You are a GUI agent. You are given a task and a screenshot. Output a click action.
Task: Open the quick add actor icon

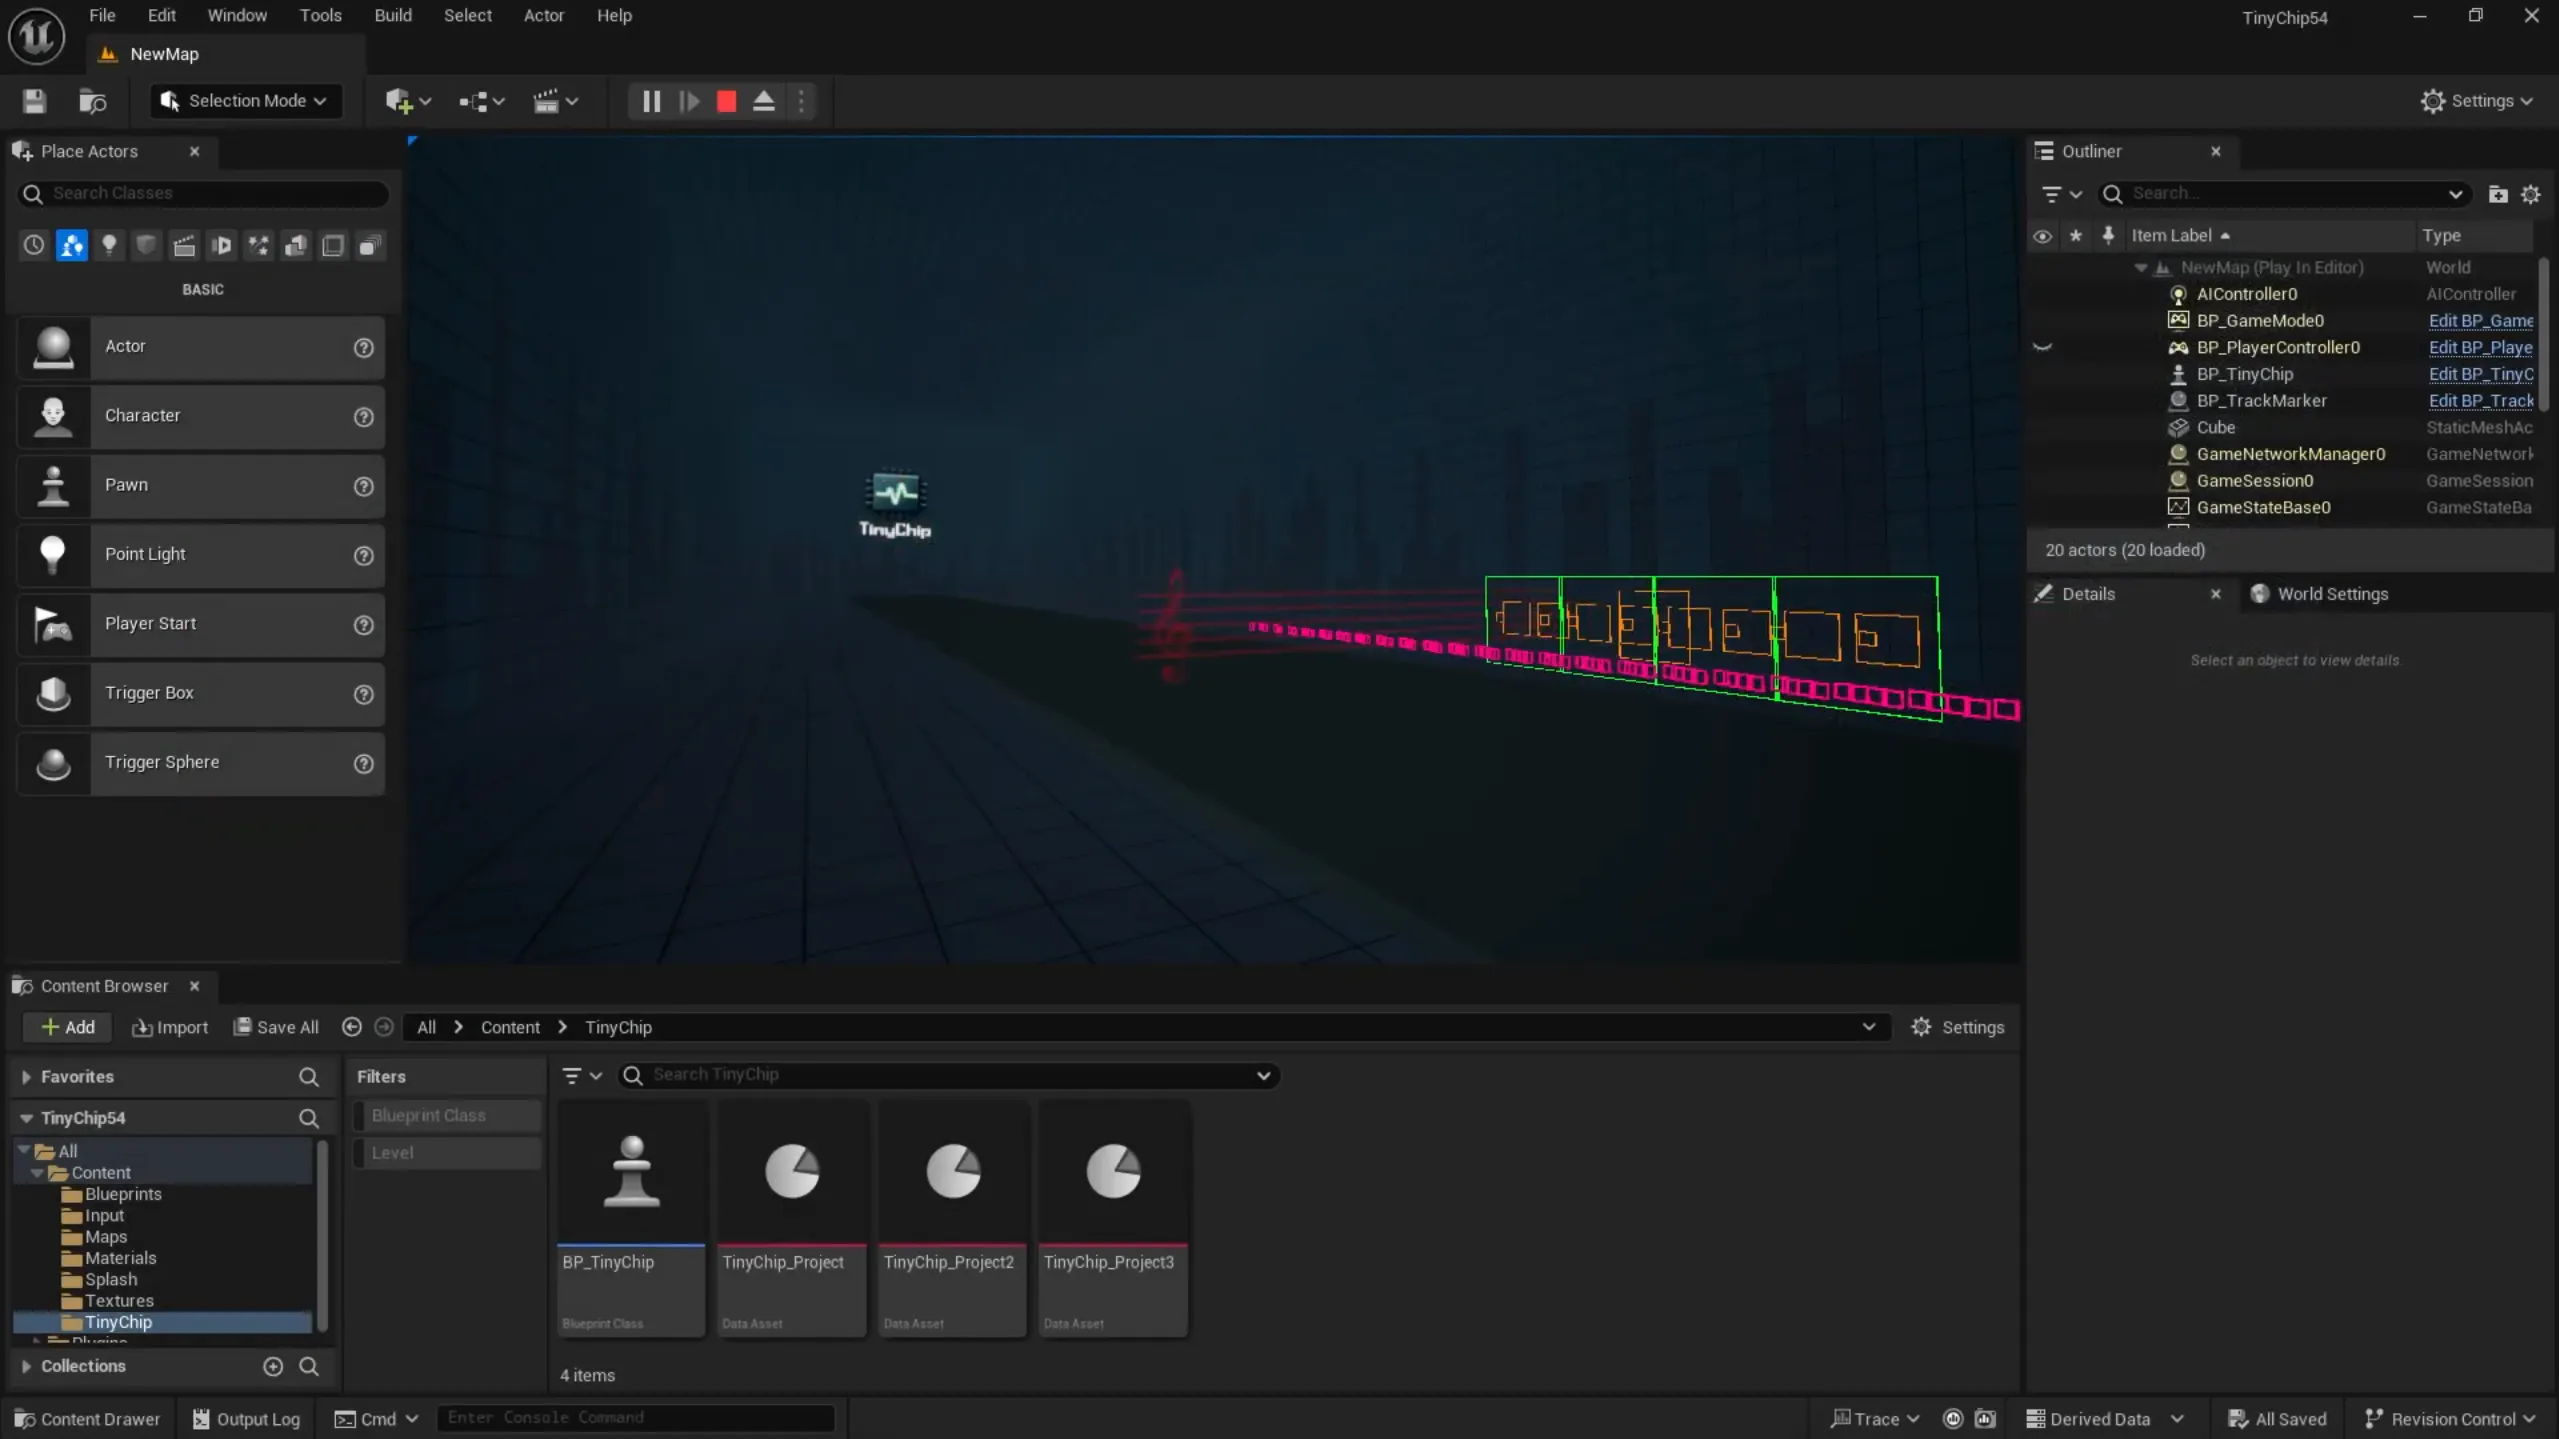[408, 101]
